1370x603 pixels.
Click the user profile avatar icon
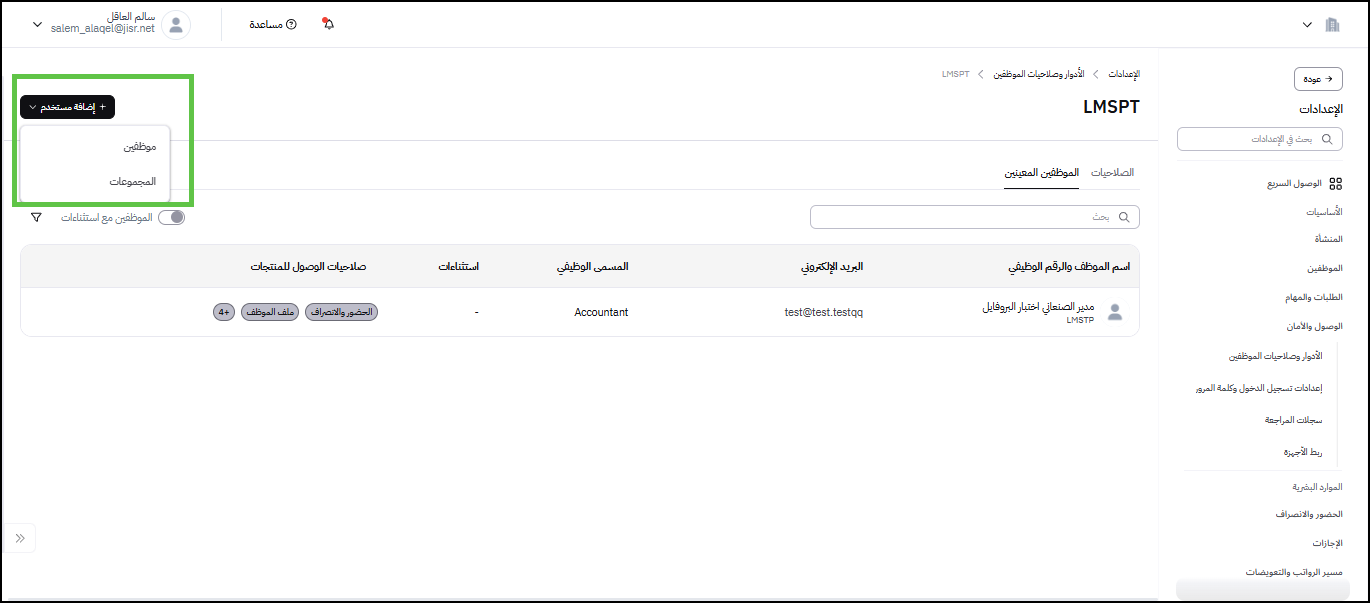coord(176,25)
